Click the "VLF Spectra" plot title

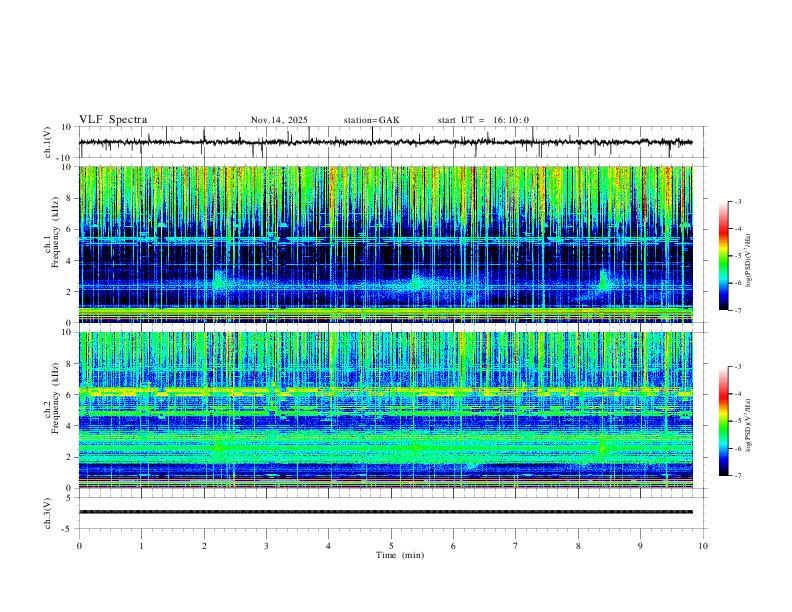point(113,120)
